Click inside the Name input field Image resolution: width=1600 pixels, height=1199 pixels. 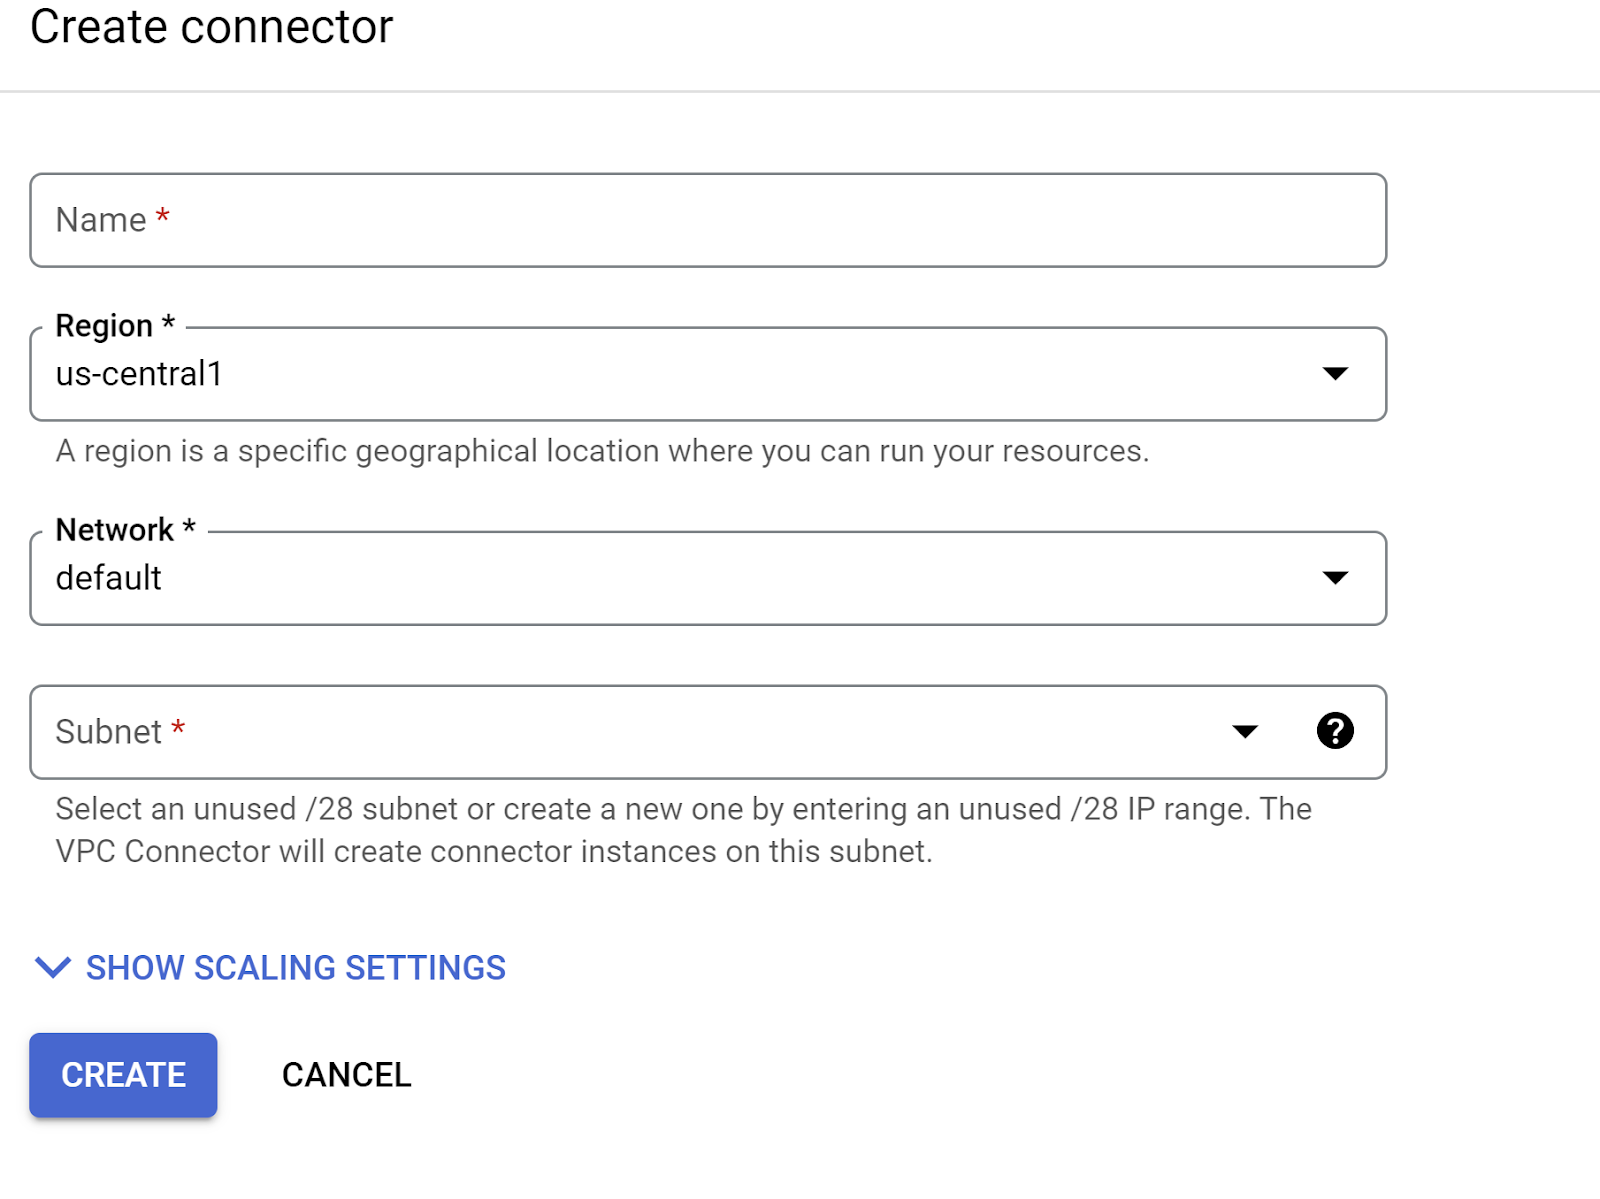(x=700, y=220)
